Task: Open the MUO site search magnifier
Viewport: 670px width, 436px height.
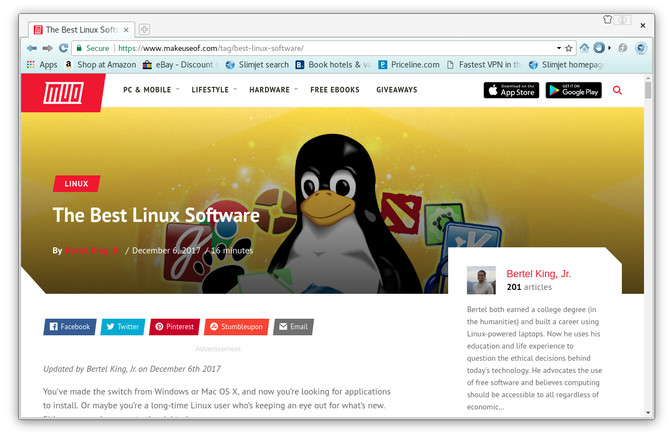Action: [617, 90]
